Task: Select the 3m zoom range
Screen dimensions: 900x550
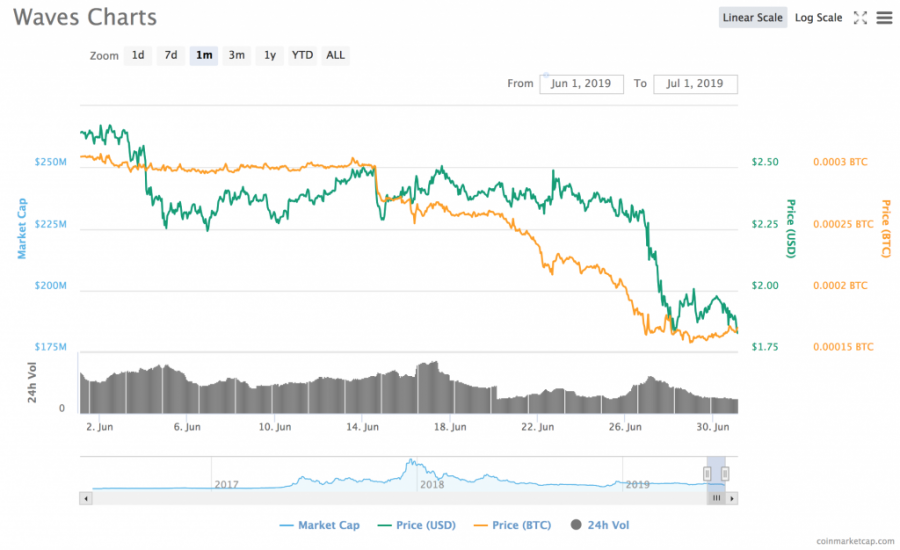Action: coord(236,55)
